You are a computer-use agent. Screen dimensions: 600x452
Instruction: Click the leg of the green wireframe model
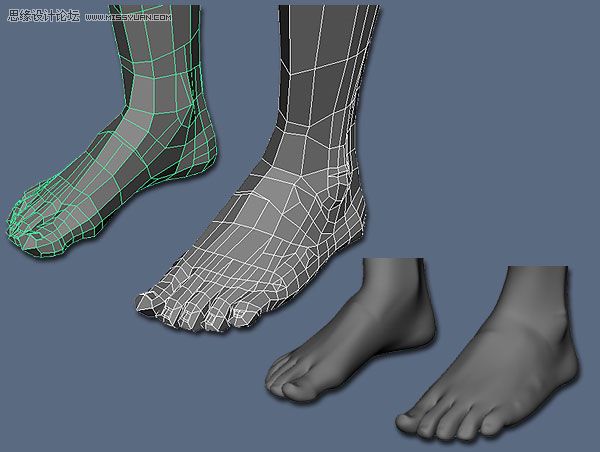160,40
